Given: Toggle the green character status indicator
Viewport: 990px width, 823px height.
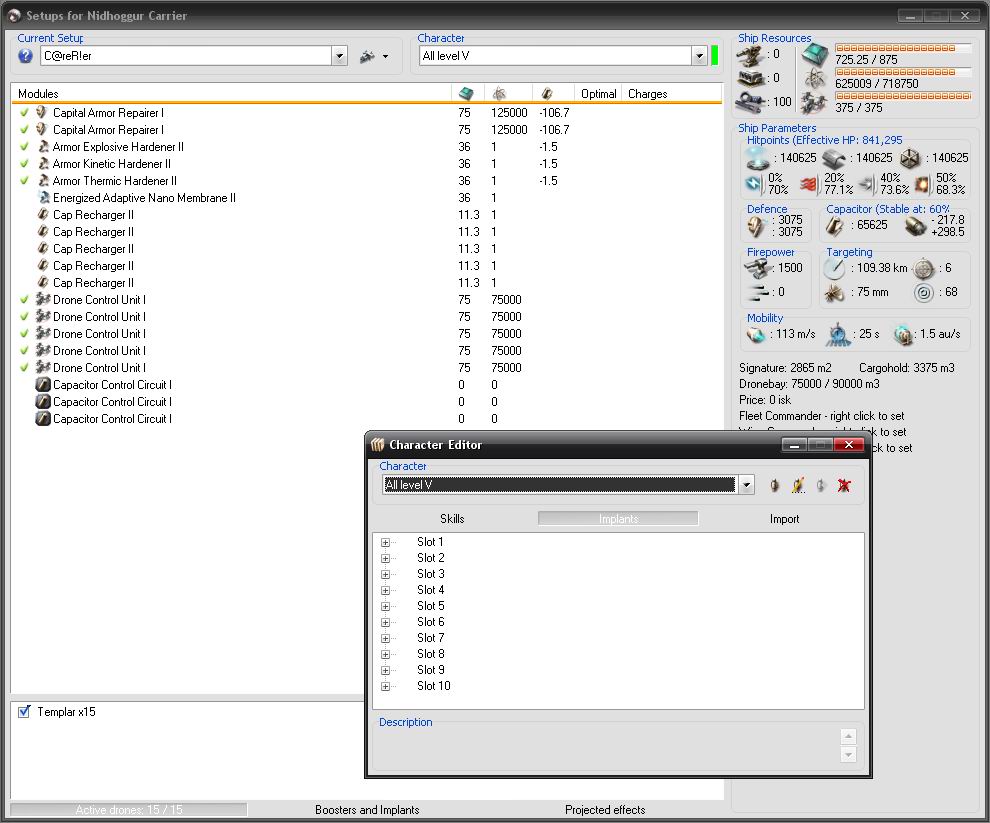Looking at the screenshot, I should coord(715,56).
